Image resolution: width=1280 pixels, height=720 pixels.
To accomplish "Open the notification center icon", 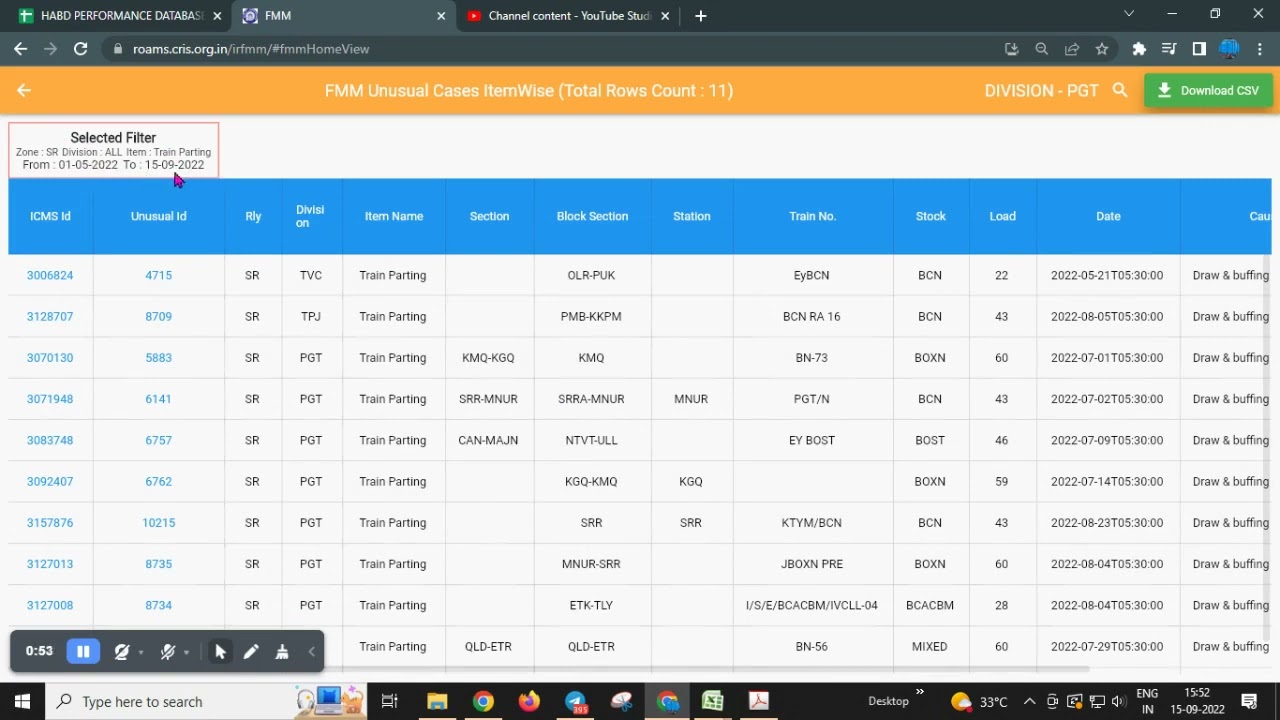I will 1249,701.
